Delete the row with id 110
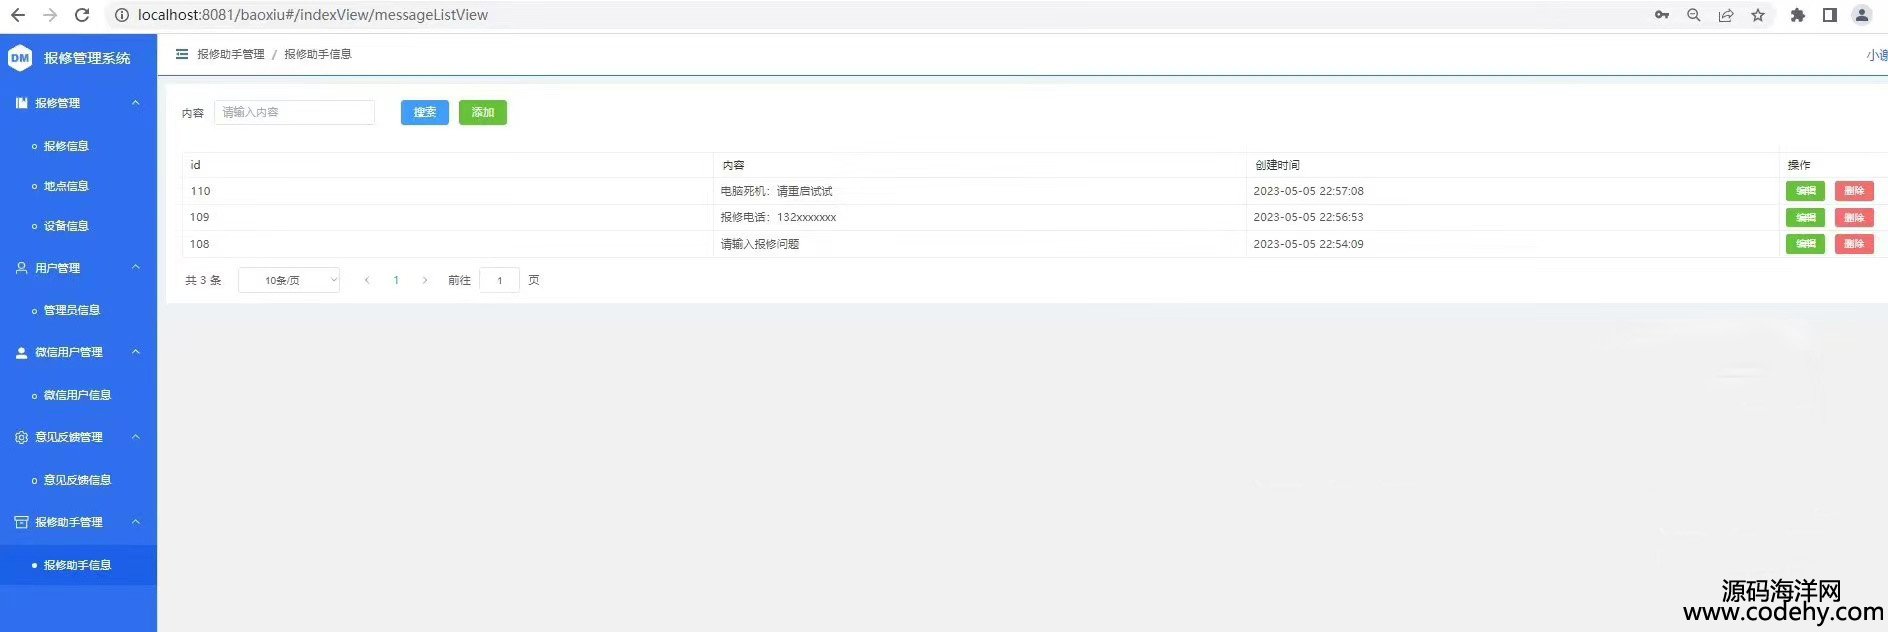This screenshot has width=1888, height=632. point(1853,191)
